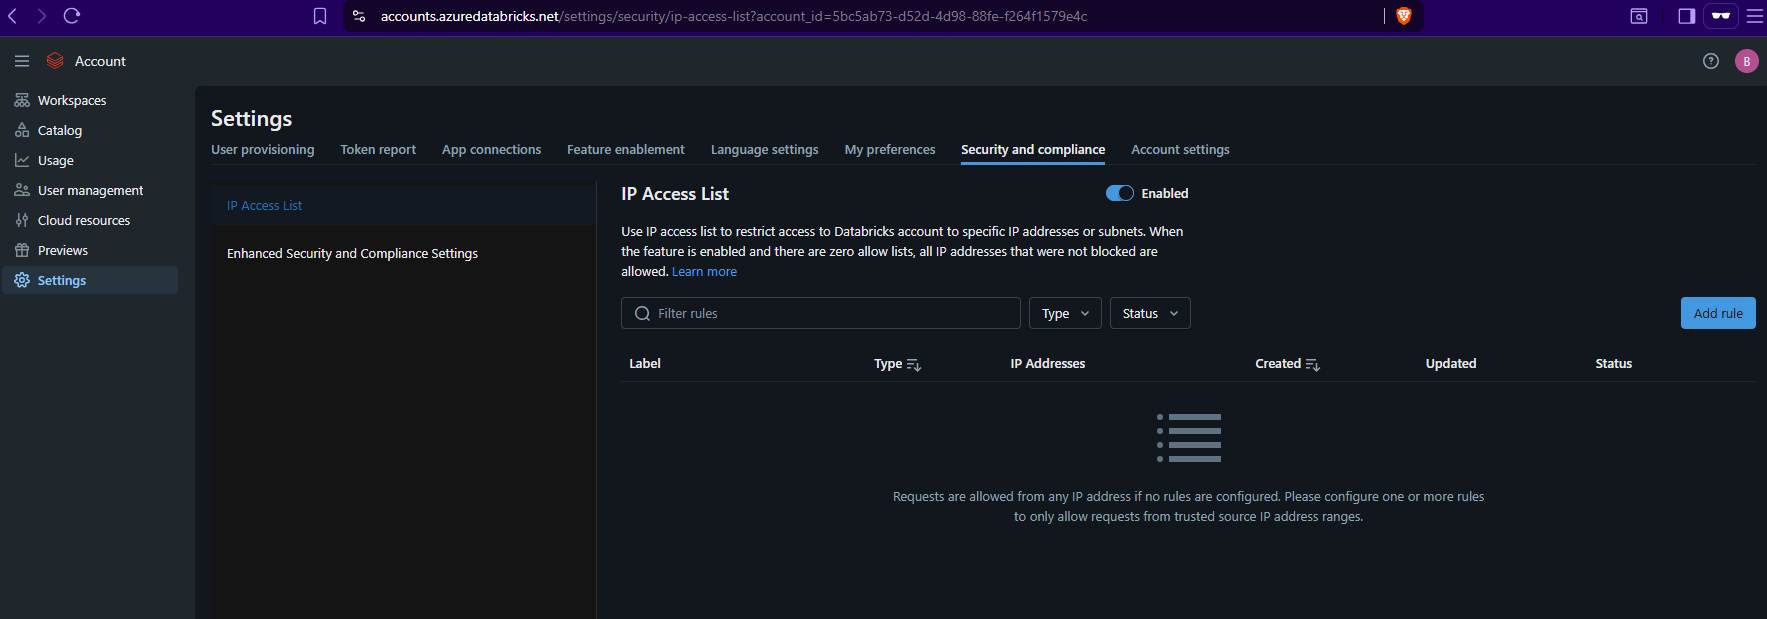
Task: Click the Previews gift sidebar icon
Action: tap(22, 250)
